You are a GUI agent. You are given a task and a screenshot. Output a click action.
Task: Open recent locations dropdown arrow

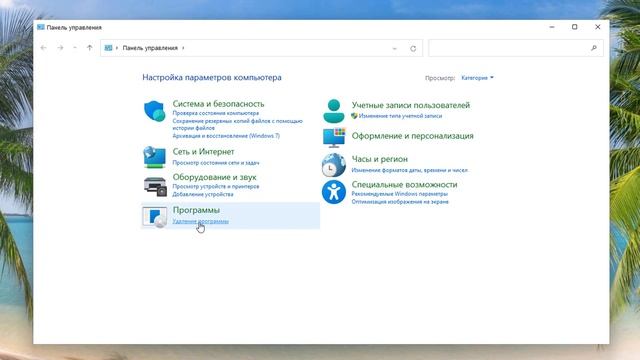pos(75,48)
